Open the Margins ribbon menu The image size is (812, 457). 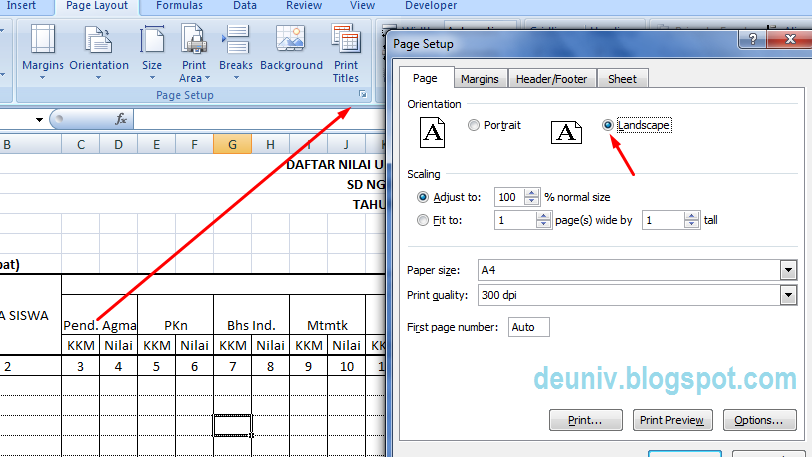42,52
